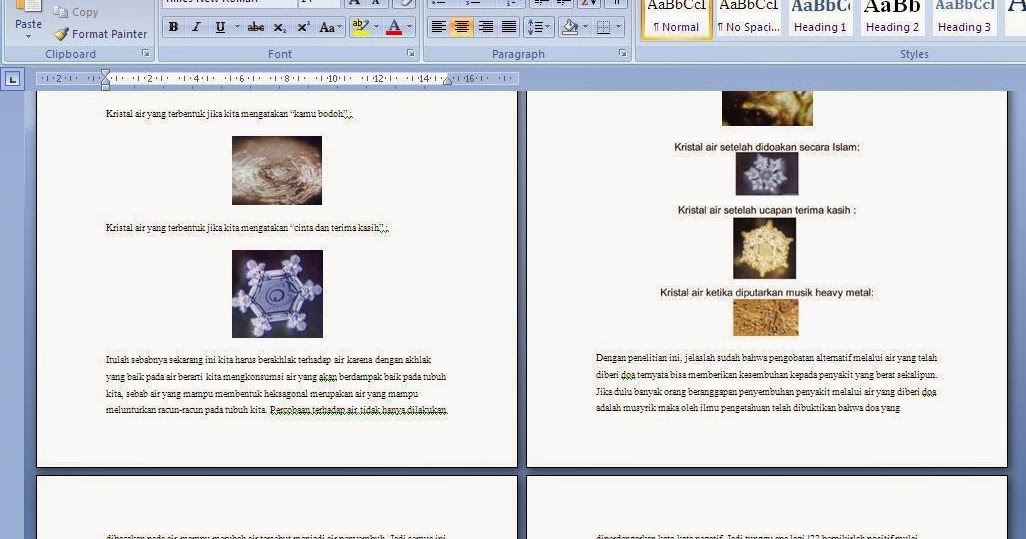Justify the paragraph text

pos(509,27)
